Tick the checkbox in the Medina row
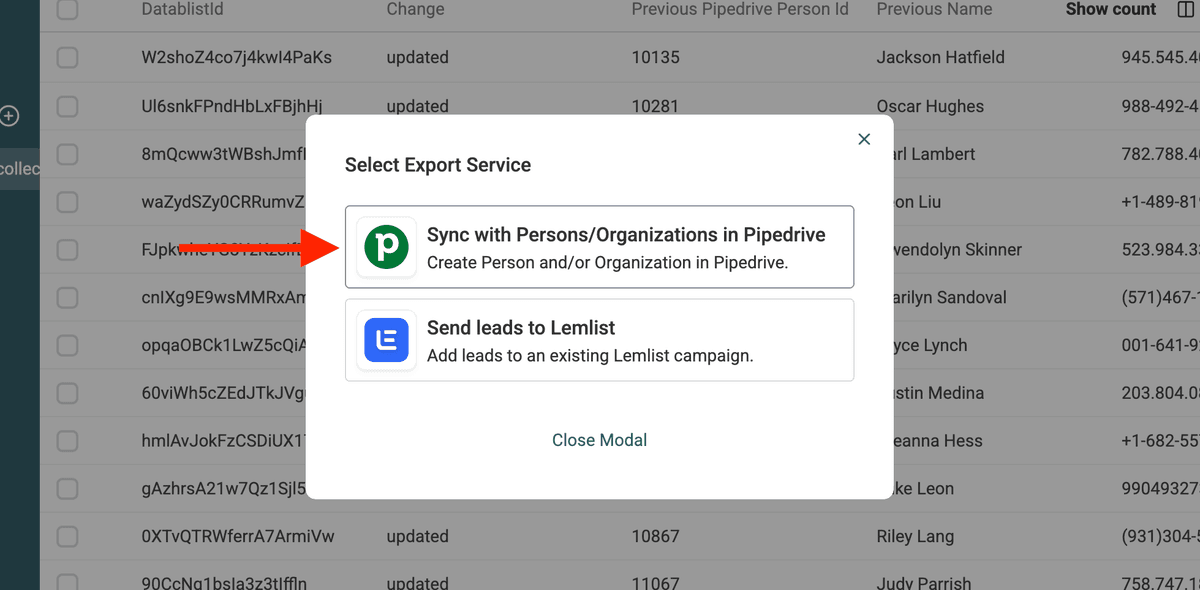This screenshot has width=1200, height=590. tap(67, 393)
